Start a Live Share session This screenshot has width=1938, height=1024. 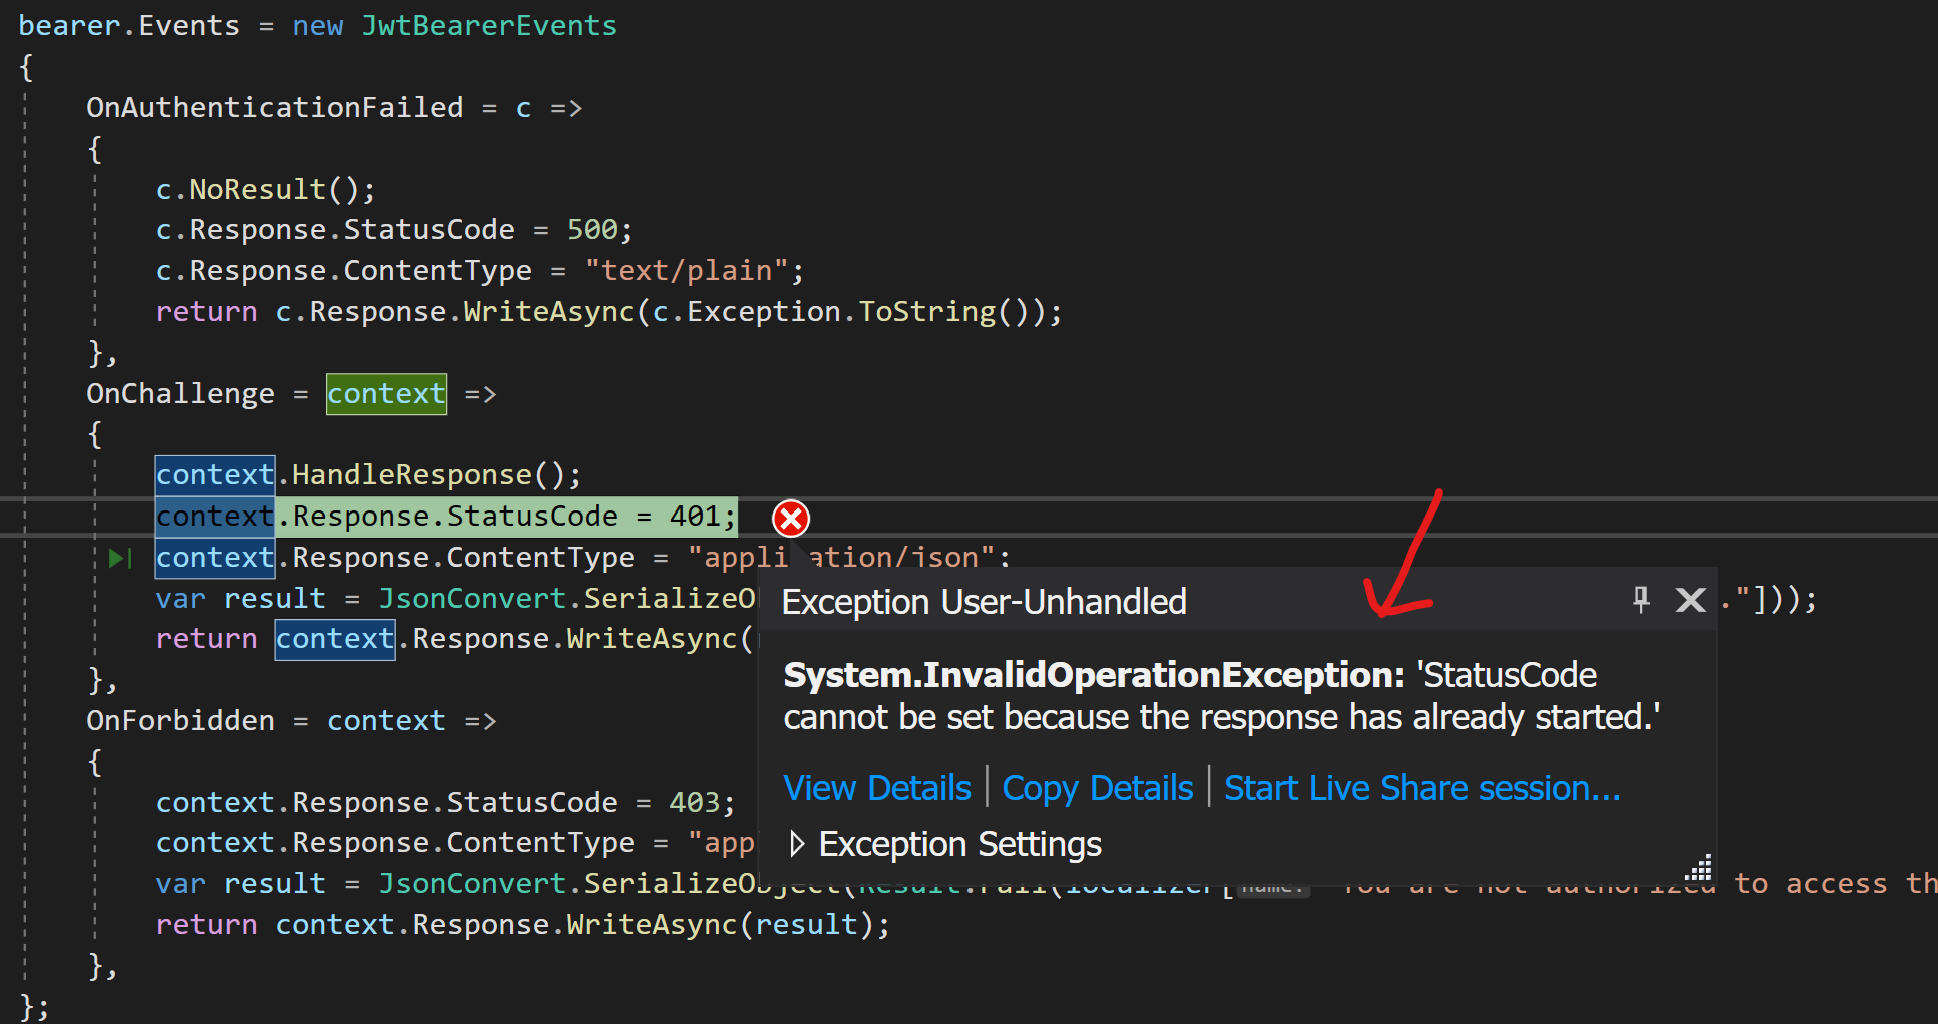pos(1421,788)
